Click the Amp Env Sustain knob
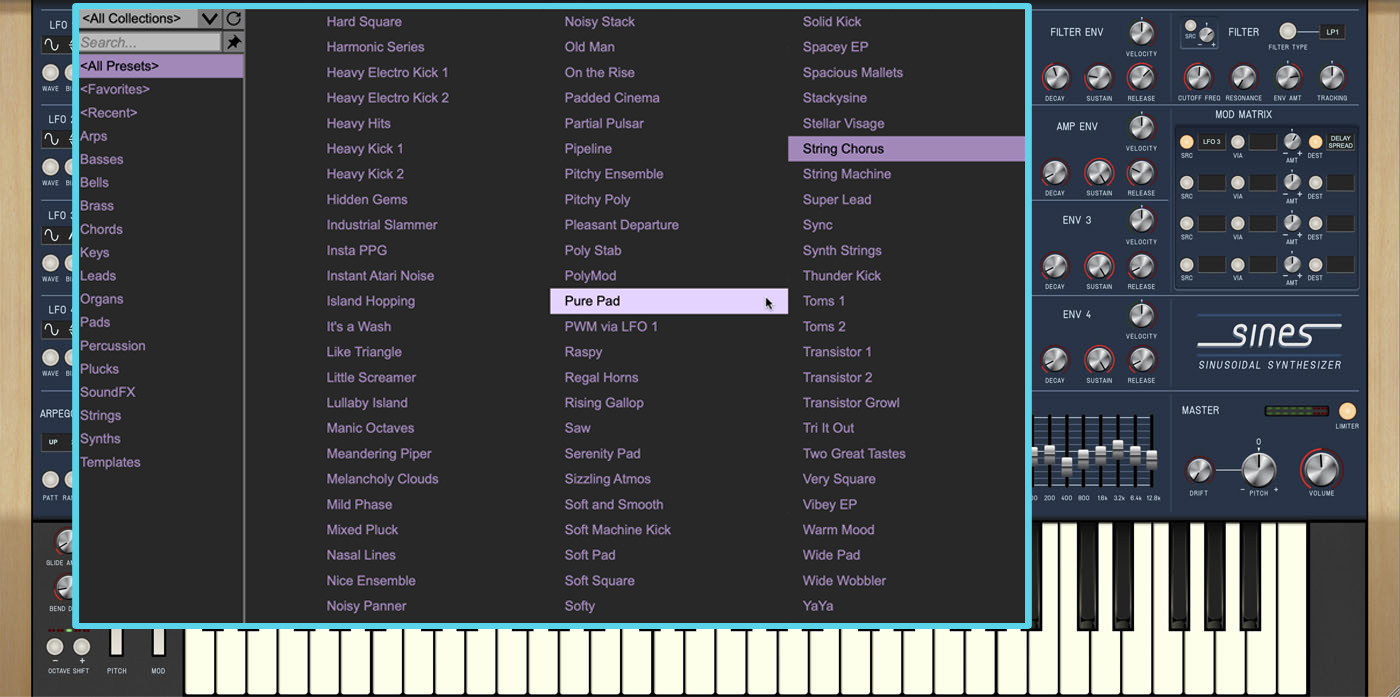 pos(1099,172)
